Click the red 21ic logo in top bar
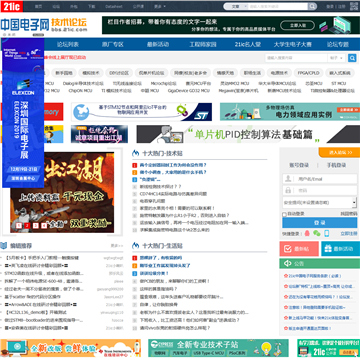 click(12, 6)
